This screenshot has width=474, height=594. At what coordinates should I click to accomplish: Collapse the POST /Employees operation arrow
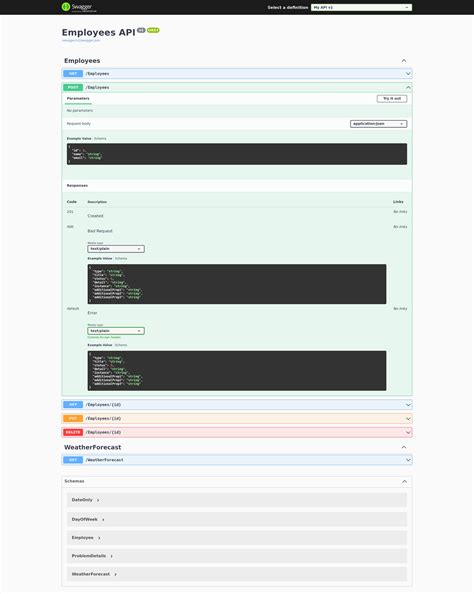coord(408,88)
